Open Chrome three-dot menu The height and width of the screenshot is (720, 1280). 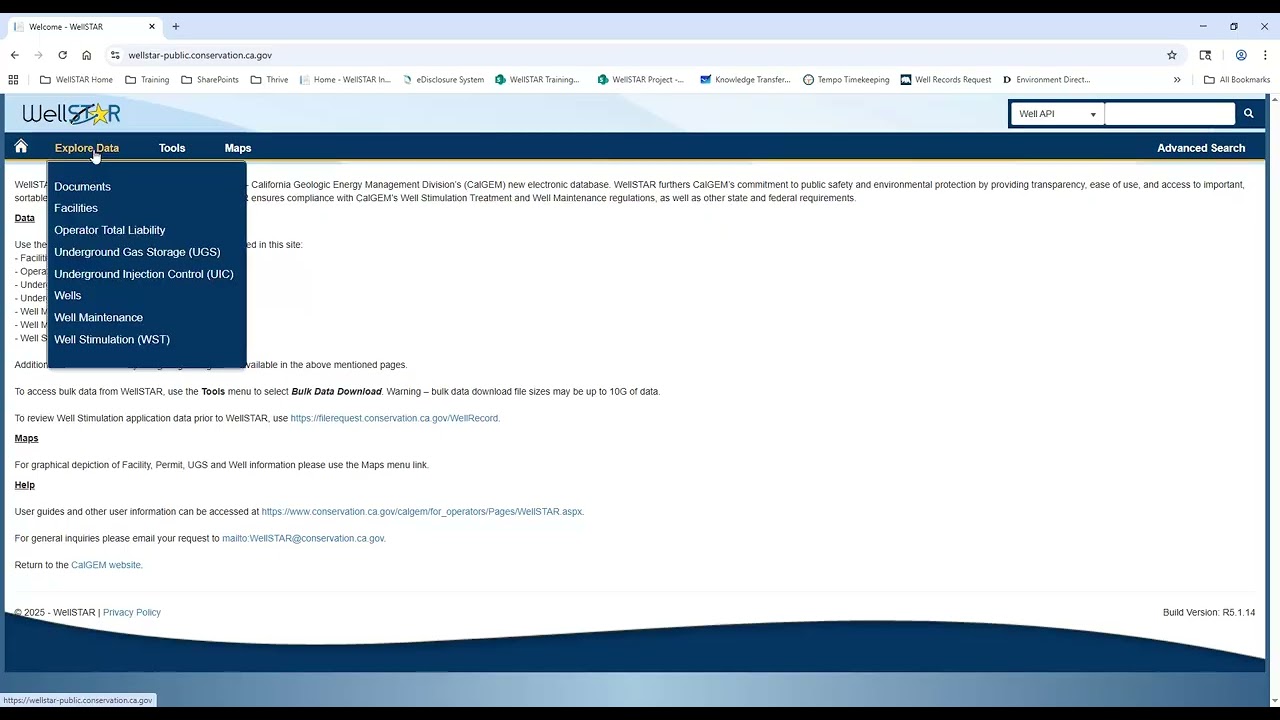1265,55
